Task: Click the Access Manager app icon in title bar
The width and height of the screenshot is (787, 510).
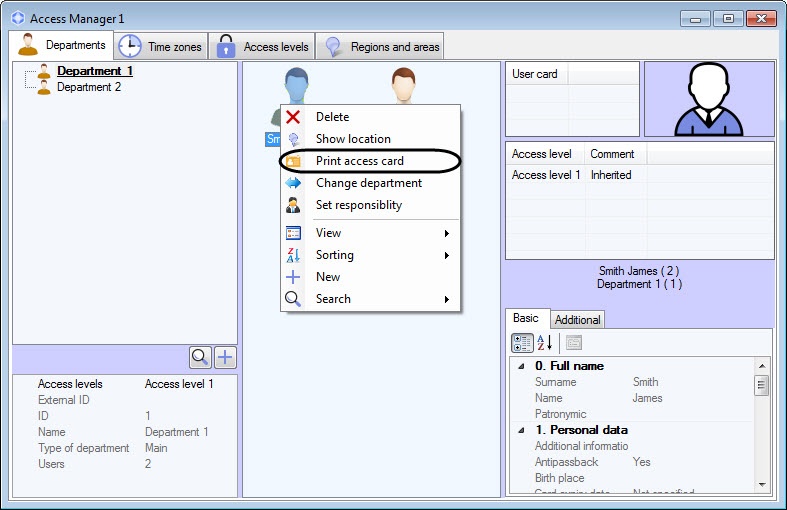Action: pyautogui.click(x=18, y=19)
